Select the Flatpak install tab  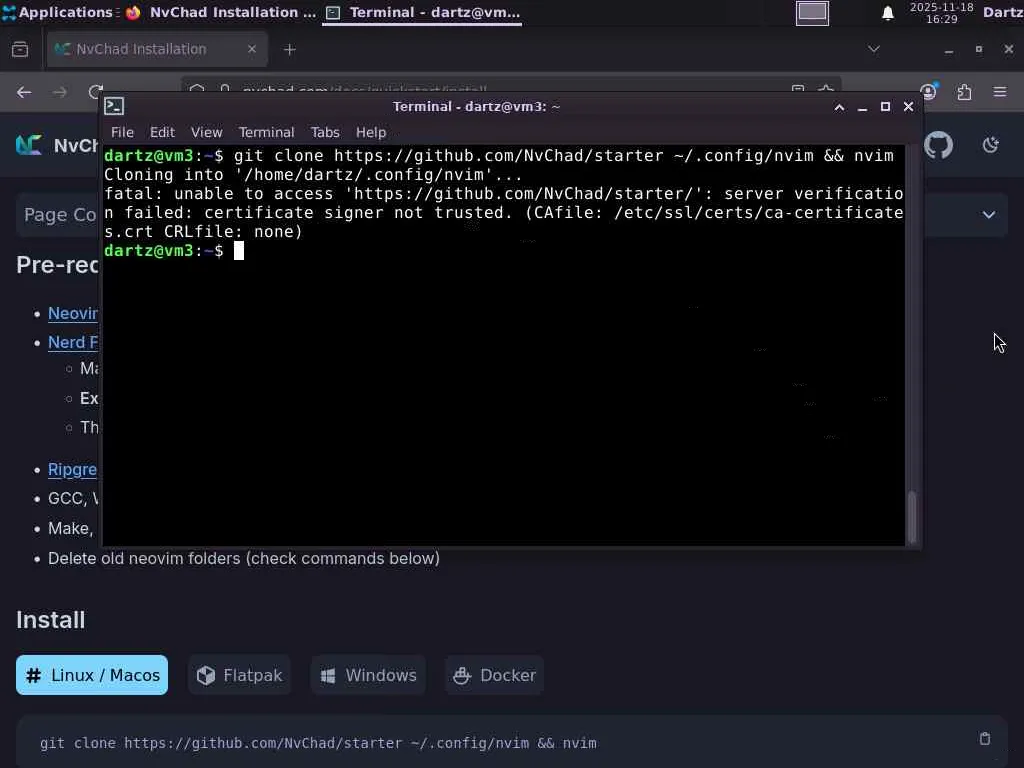pyautogui.click(x=240, y=675)
